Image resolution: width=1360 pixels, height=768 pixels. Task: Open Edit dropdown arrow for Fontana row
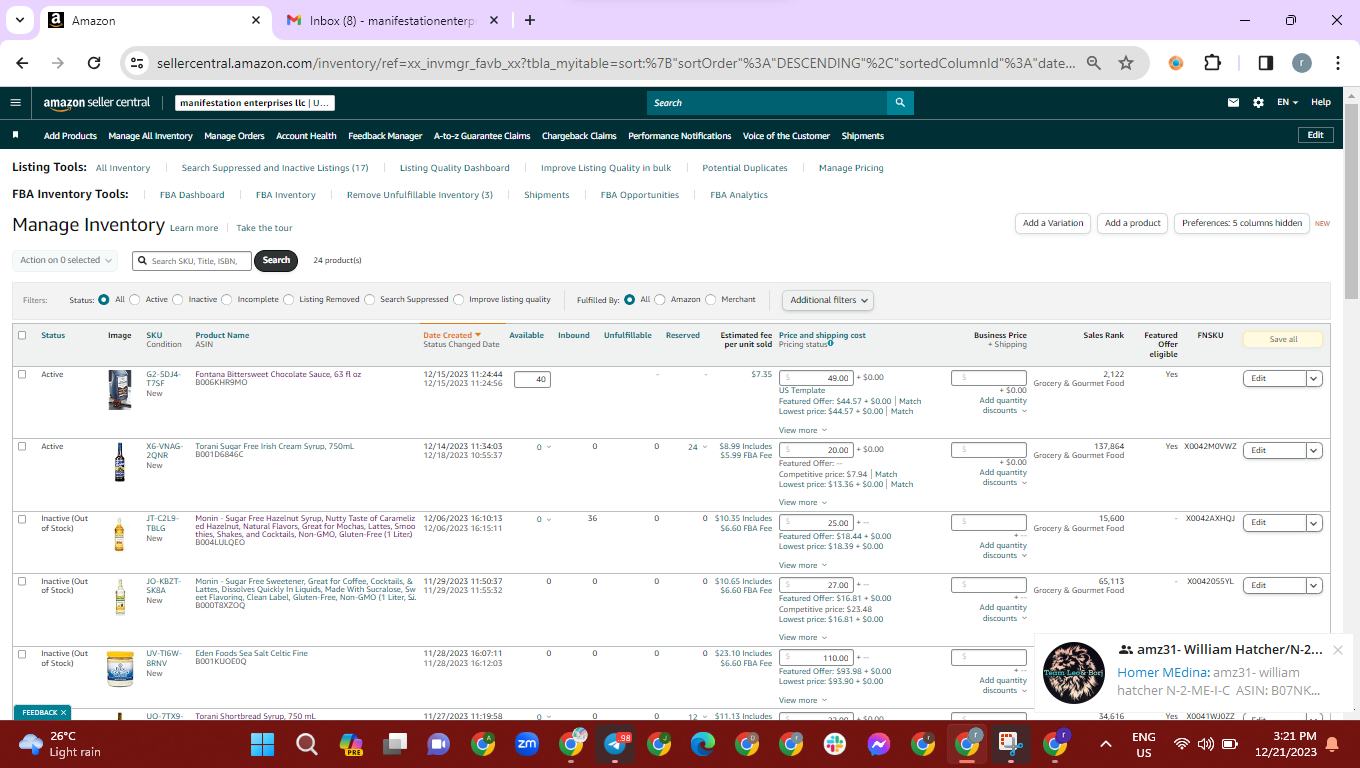1315,378
